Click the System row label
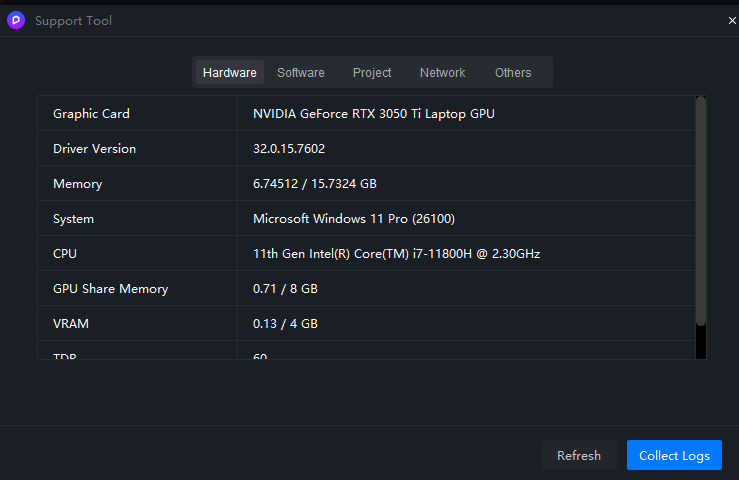Image resolution: width=739 pixels, height=480 pixels. tap(74, 219)
